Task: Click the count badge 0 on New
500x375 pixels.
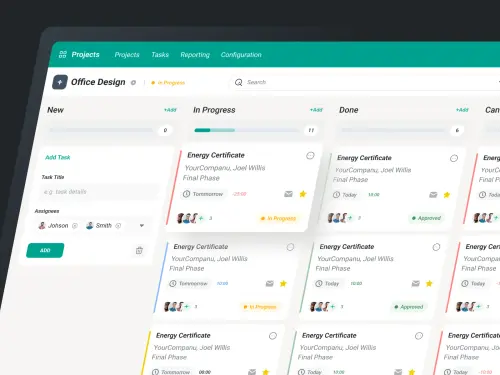Action: [165, 130]
